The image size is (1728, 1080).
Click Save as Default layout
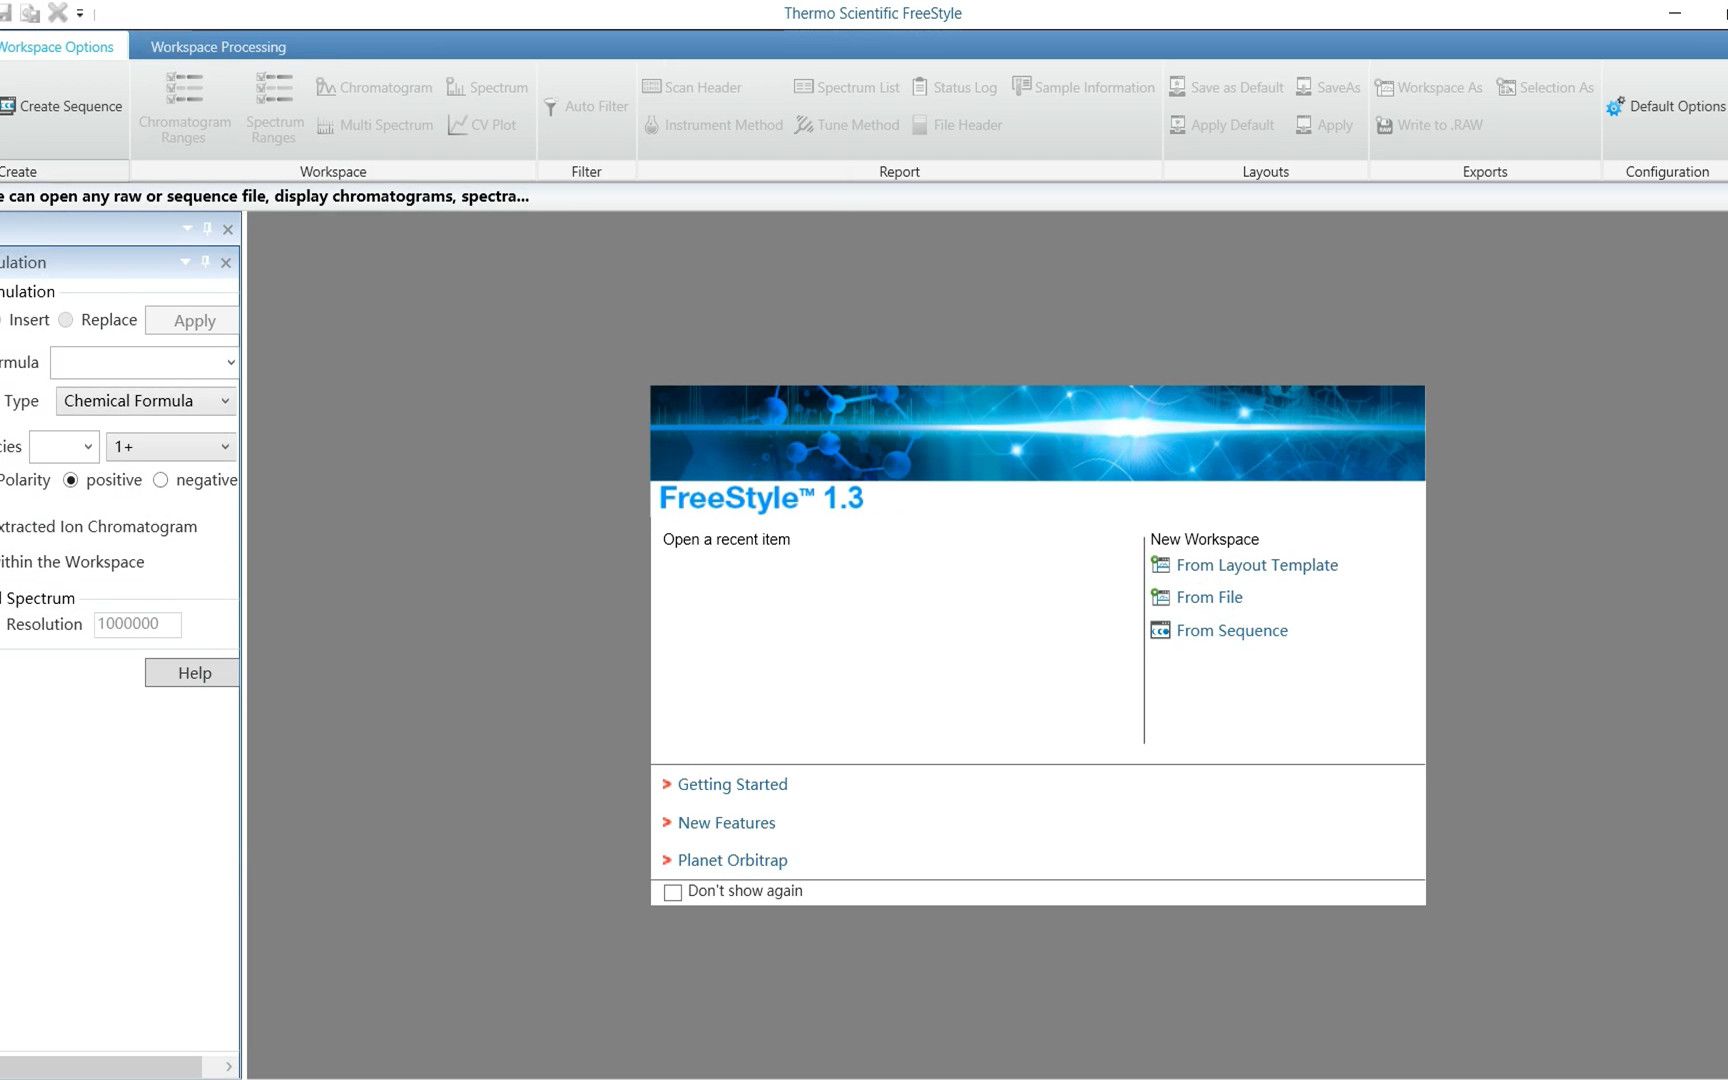[x=1226, y=87]
